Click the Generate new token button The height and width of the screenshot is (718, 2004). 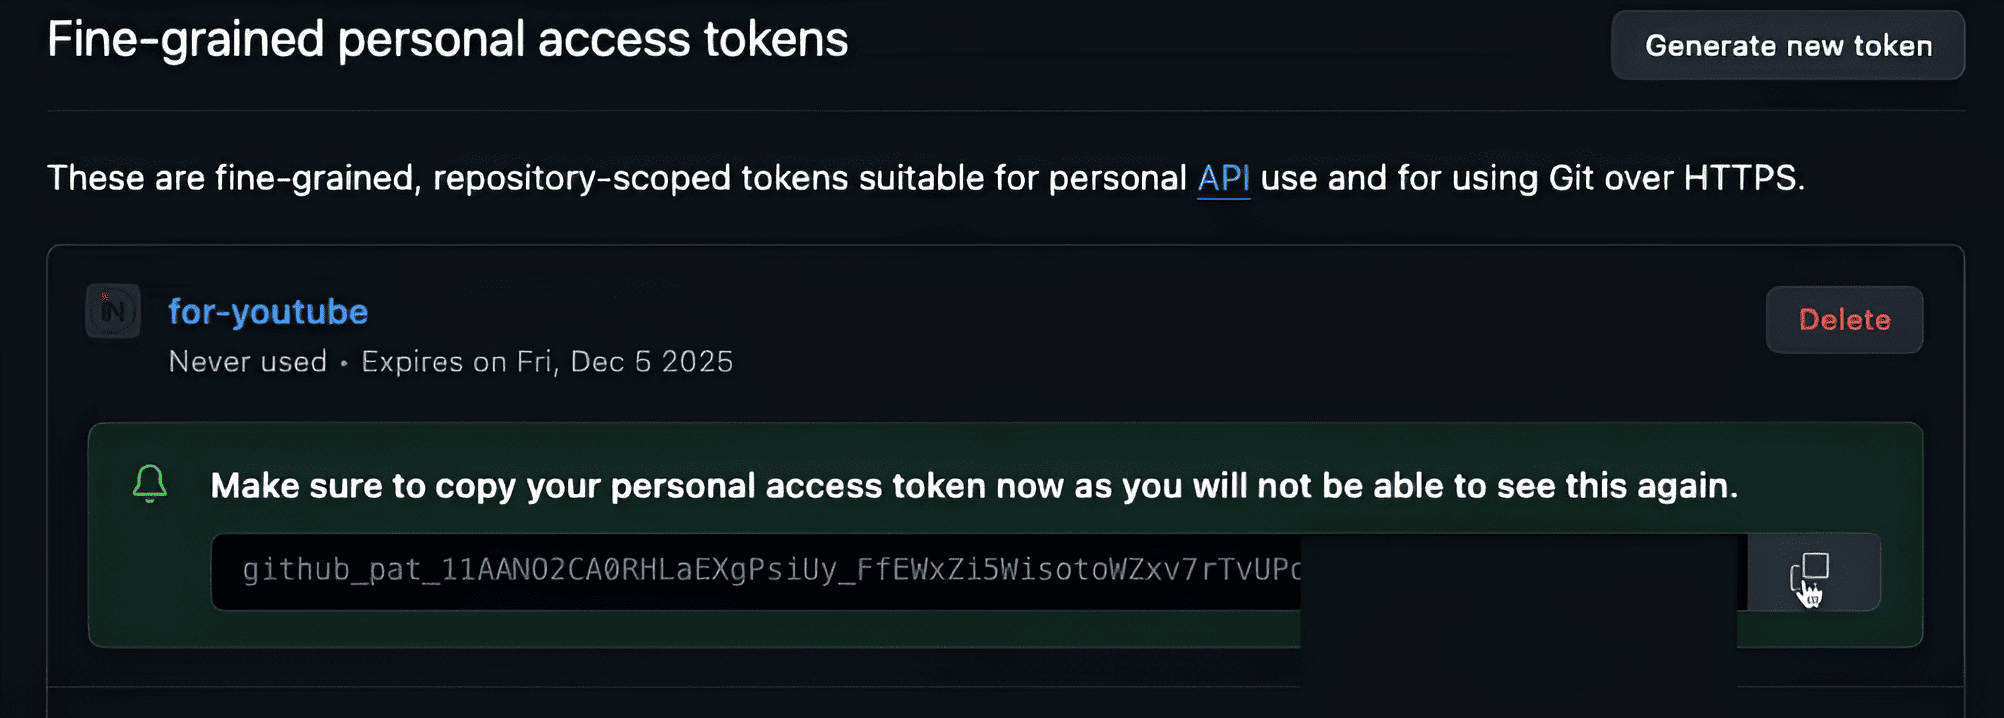1787,46
